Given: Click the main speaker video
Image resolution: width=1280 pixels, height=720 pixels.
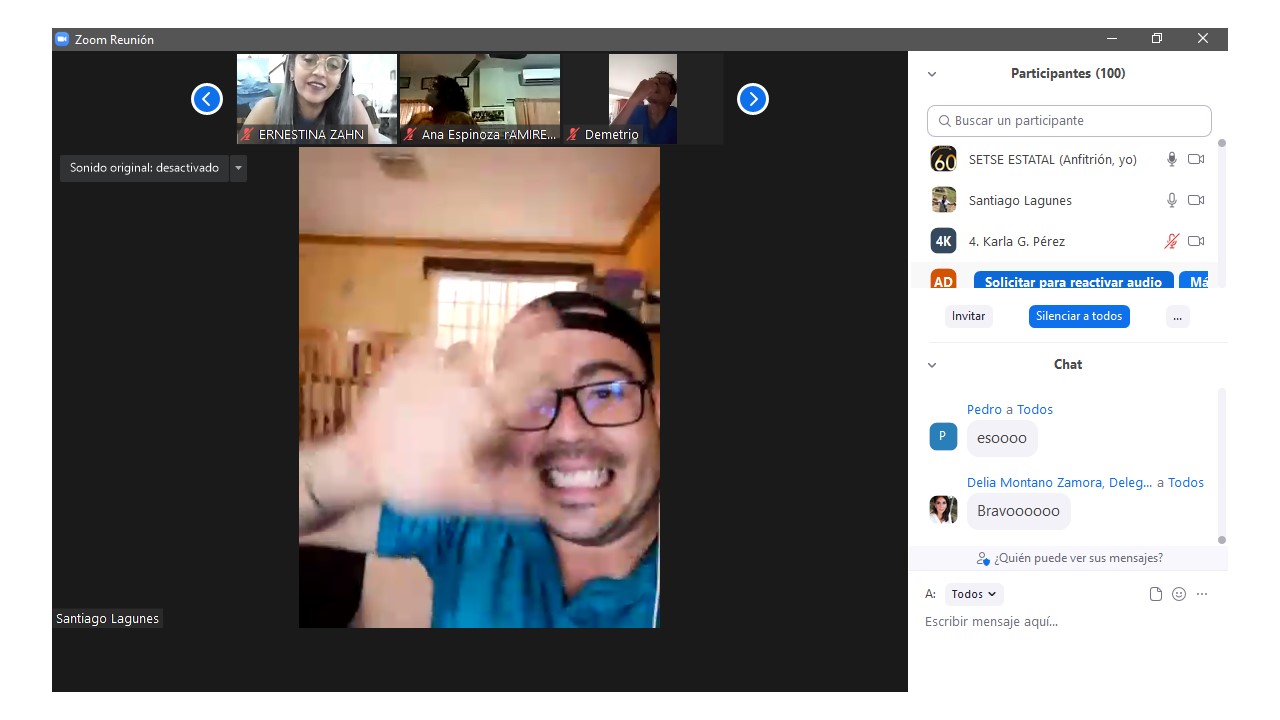Looking at the screenshot, I should coord(479,388).
